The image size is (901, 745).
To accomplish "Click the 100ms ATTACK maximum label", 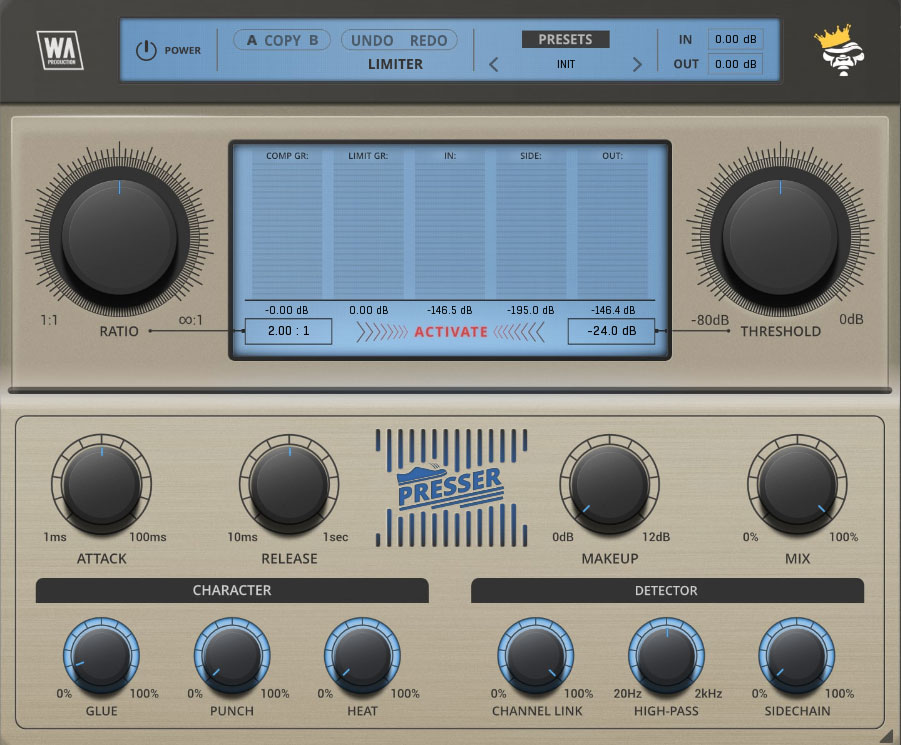I will [148, 536].
